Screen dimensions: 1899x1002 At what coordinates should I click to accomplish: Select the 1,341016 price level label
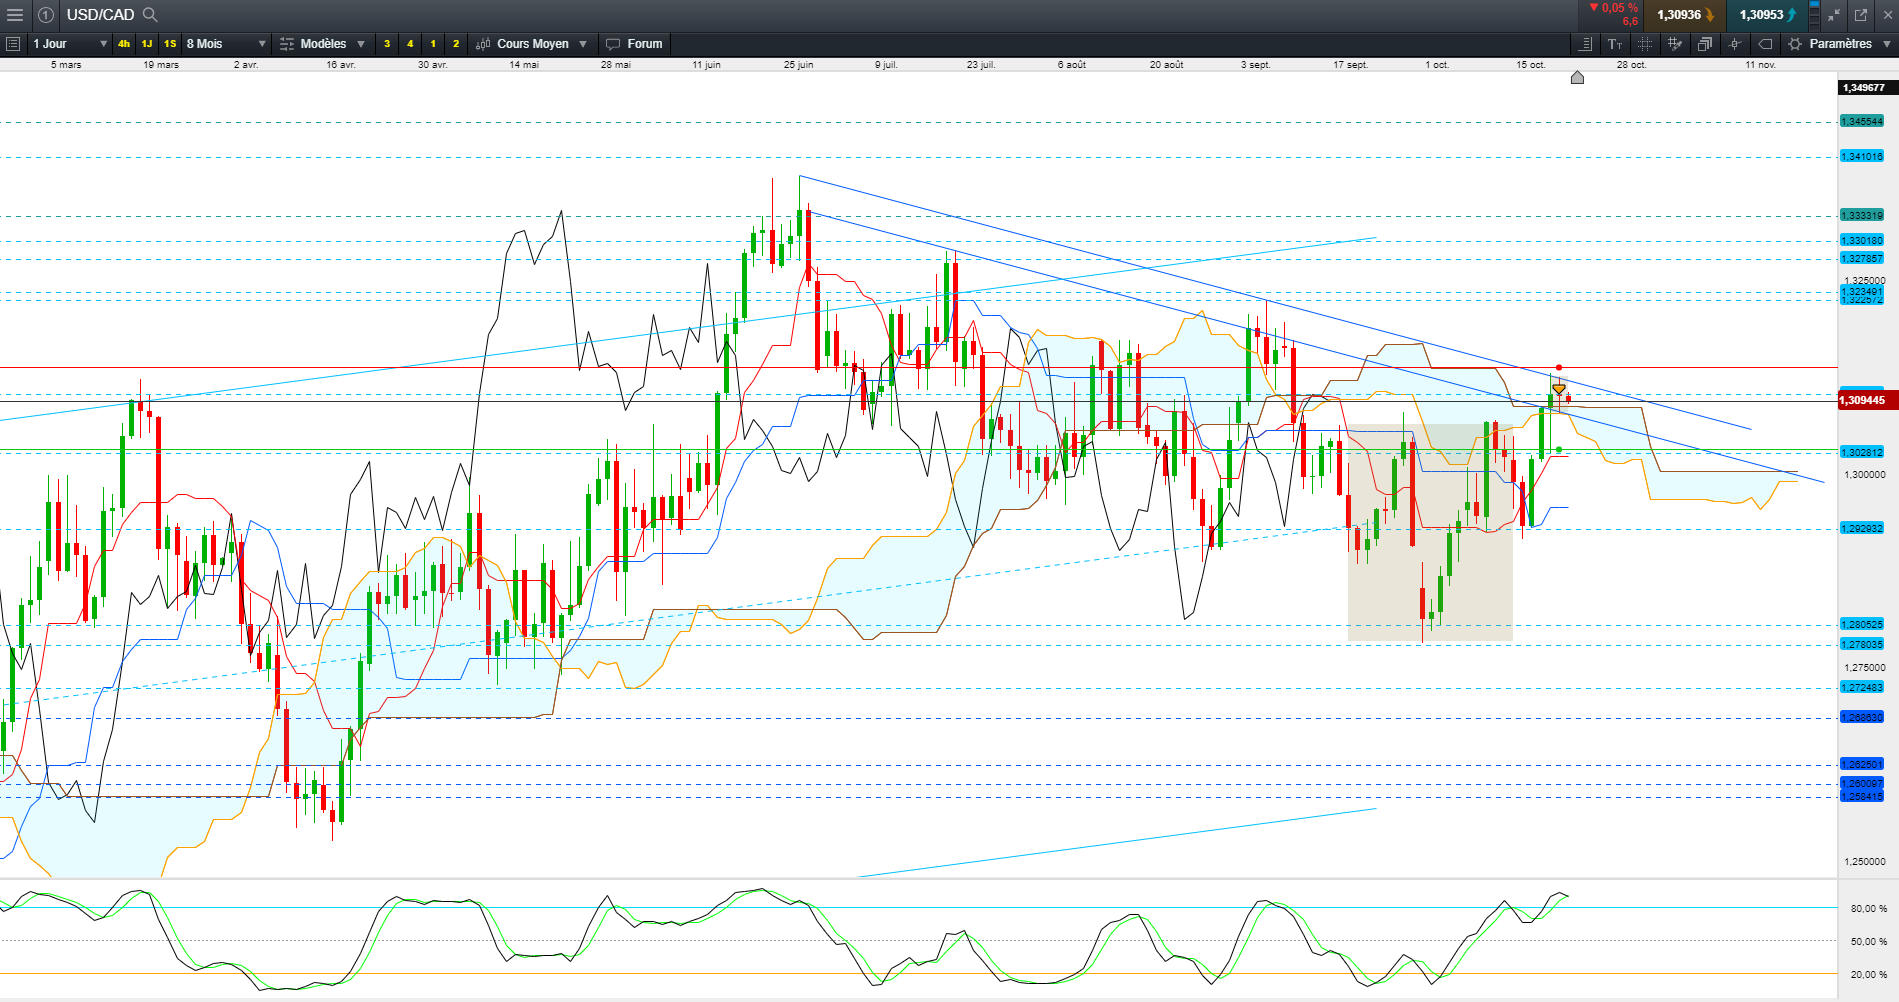(1862, 157)
